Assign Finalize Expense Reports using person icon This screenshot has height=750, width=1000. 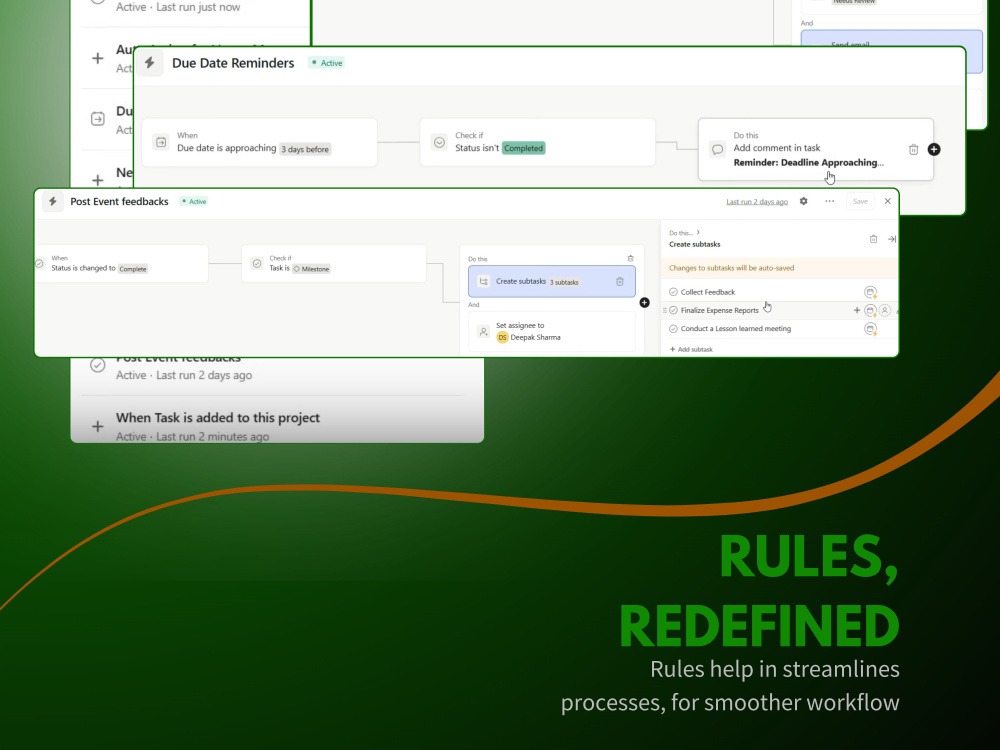(885, 311)
